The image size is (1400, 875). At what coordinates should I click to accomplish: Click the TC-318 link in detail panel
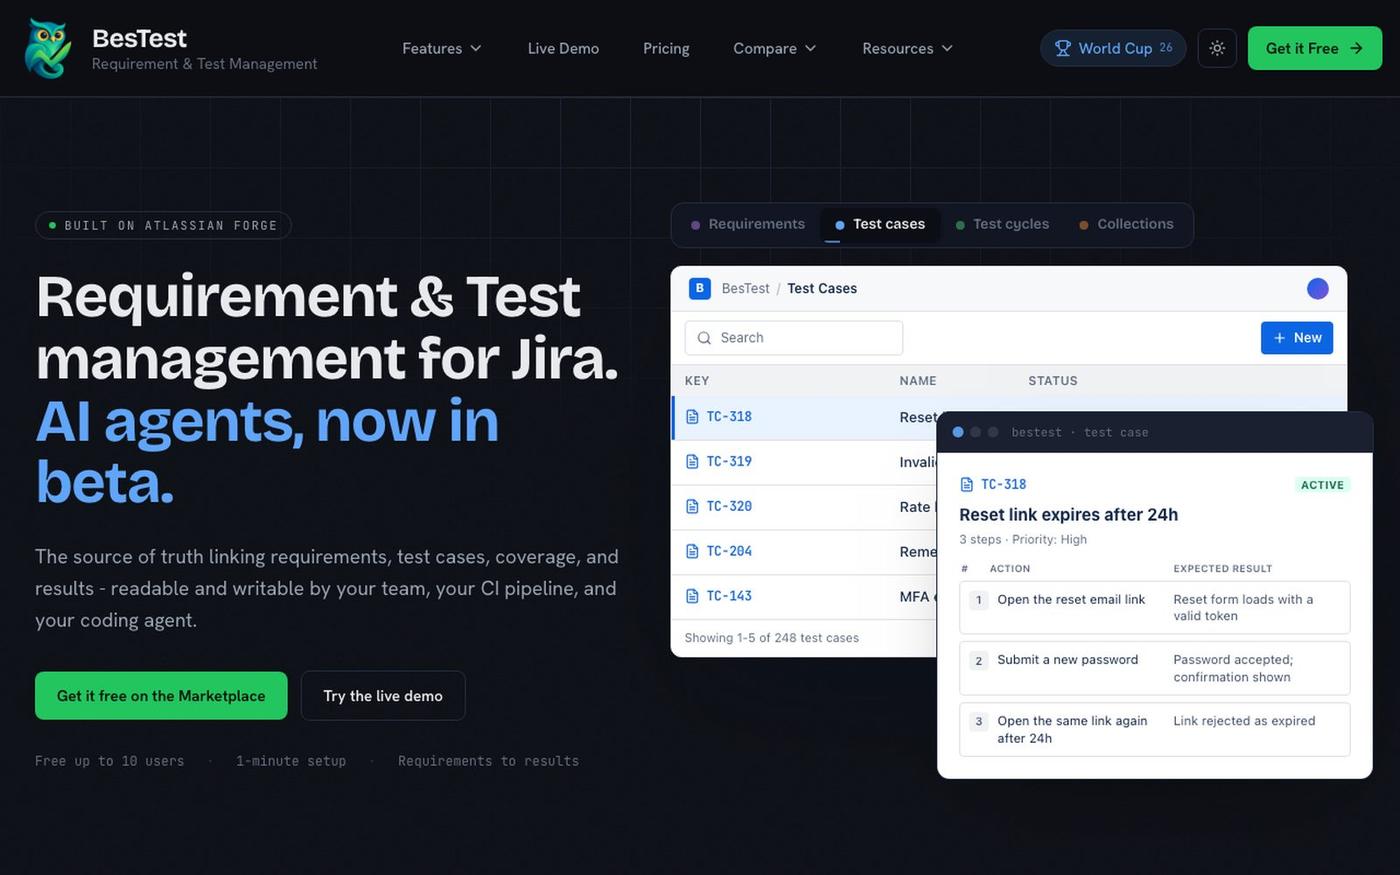click(x=1003, y=485)
